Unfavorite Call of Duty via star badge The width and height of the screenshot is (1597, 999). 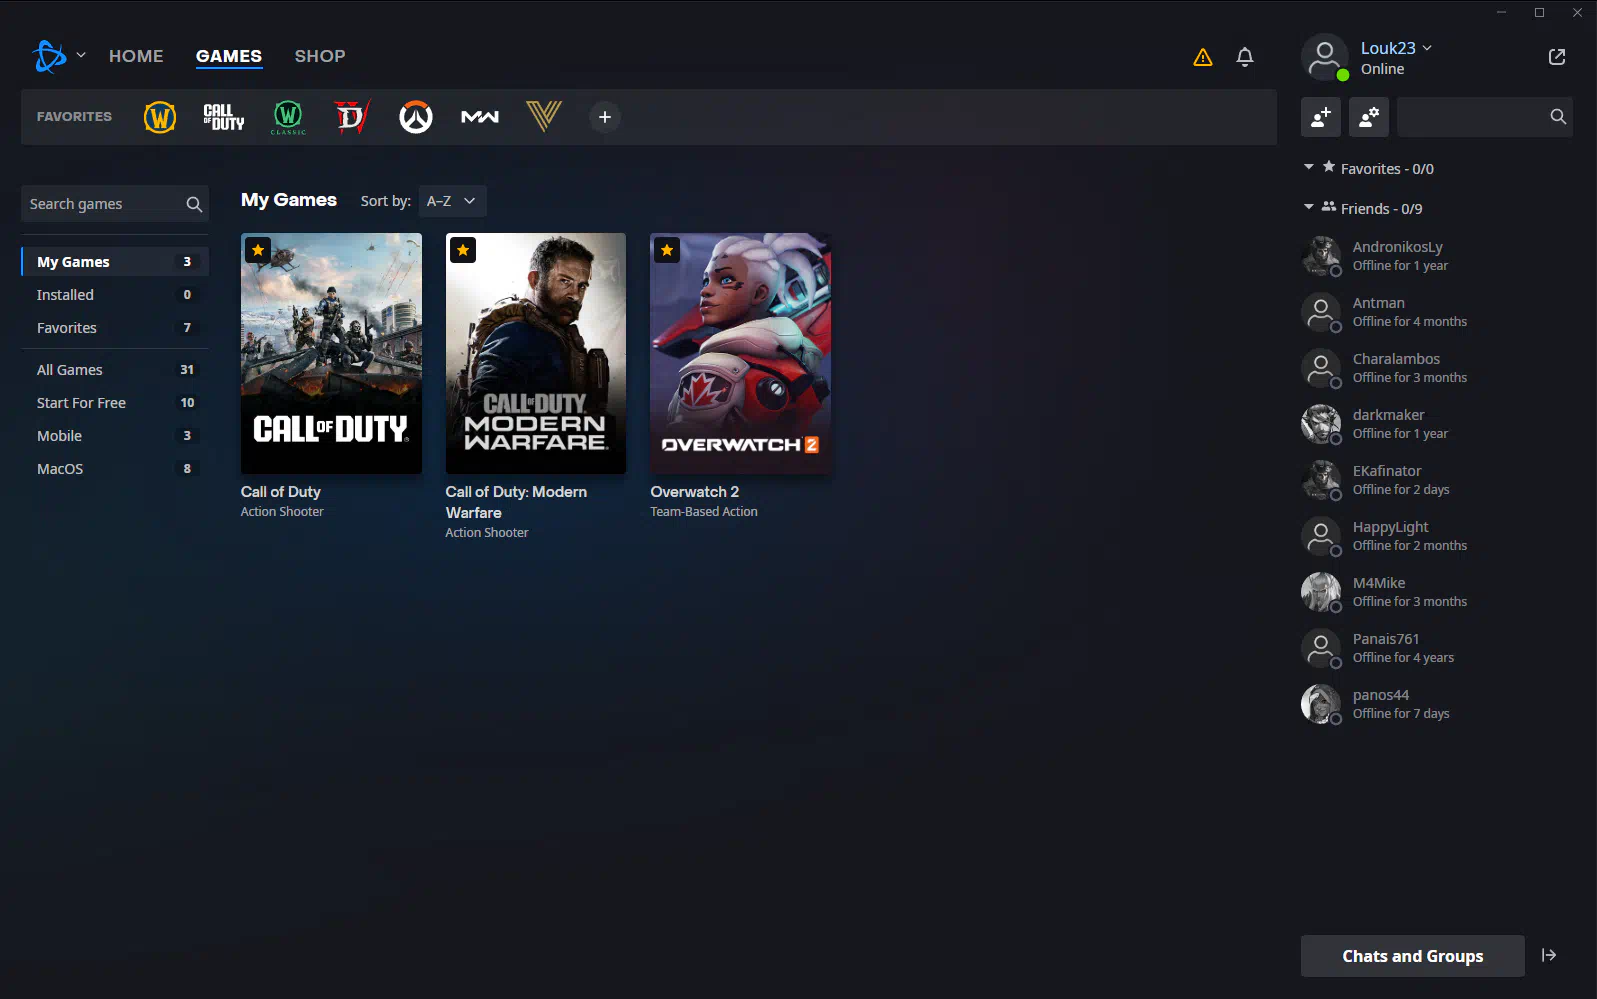tap(258, 250)
